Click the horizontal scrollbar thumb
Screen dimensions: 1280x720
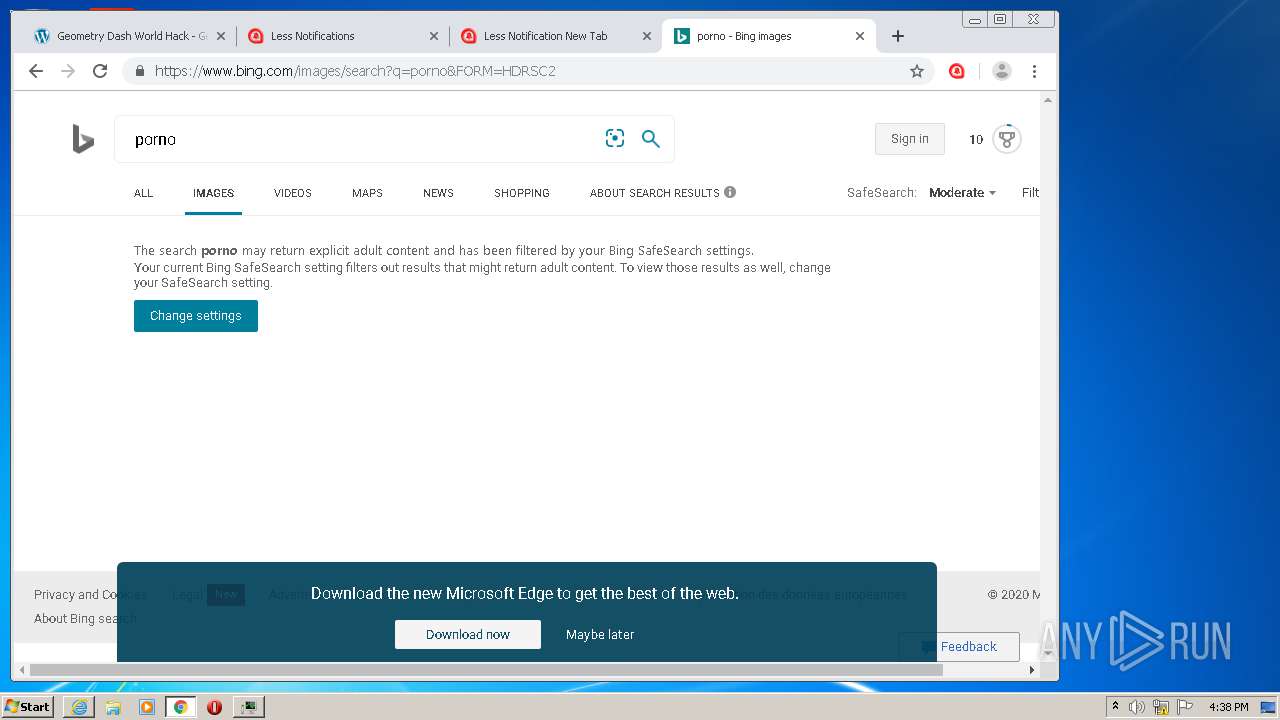(486, 670)
